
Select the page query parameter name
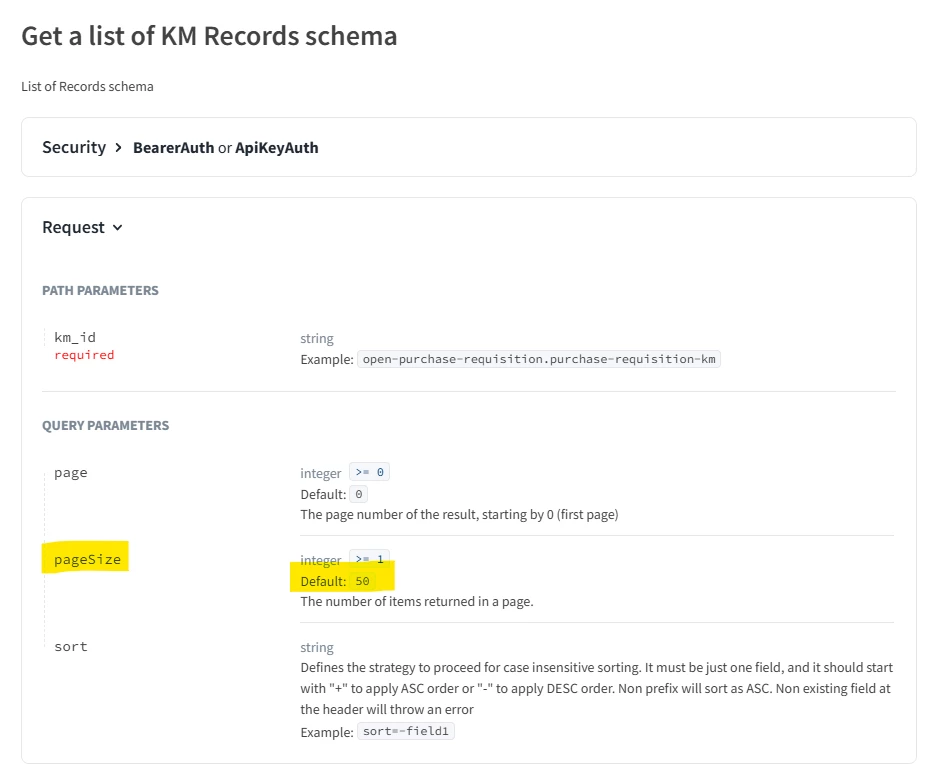coord(70,473)
